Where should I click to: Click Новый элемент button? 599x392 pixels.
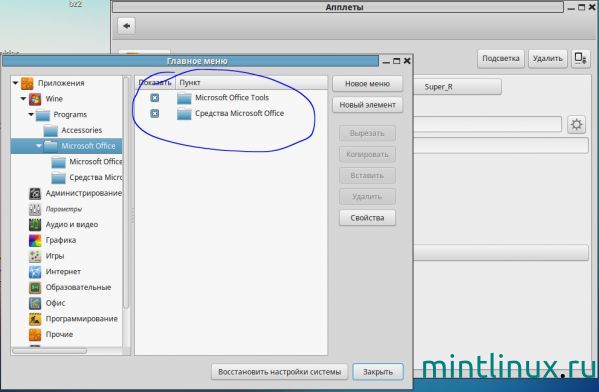tap(367, 105)
